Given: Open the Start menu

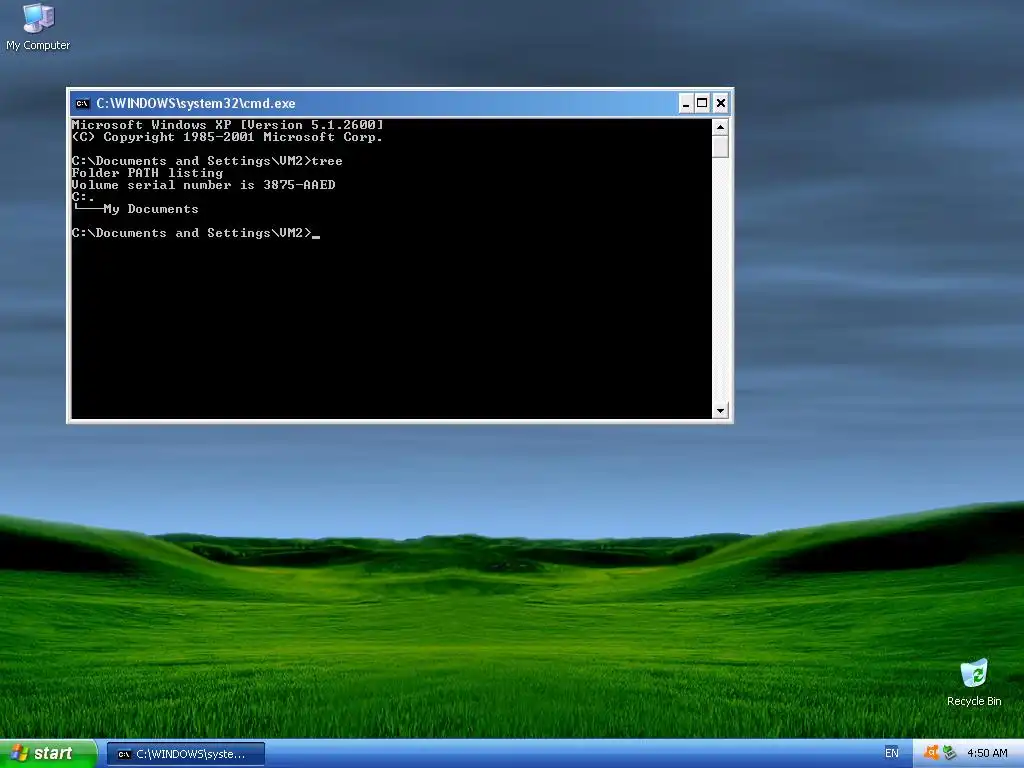Looking at the screenshot, I should click(48, 754).
